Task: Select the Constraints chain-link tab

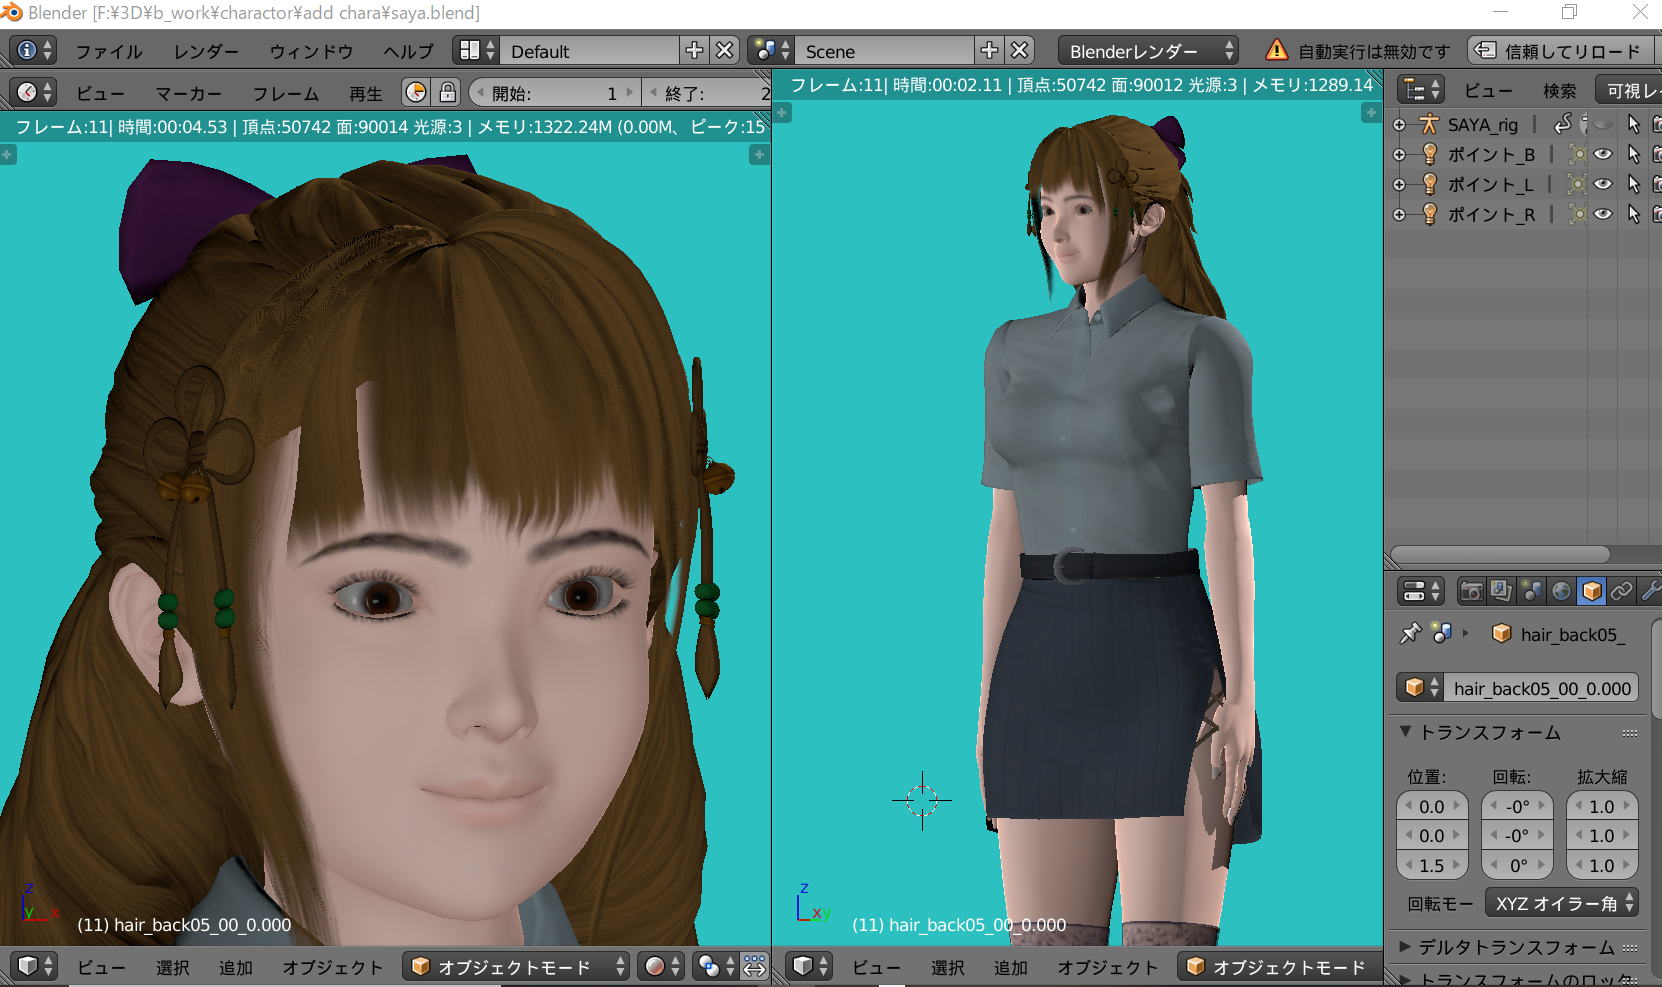Action: coord(1621,591)
